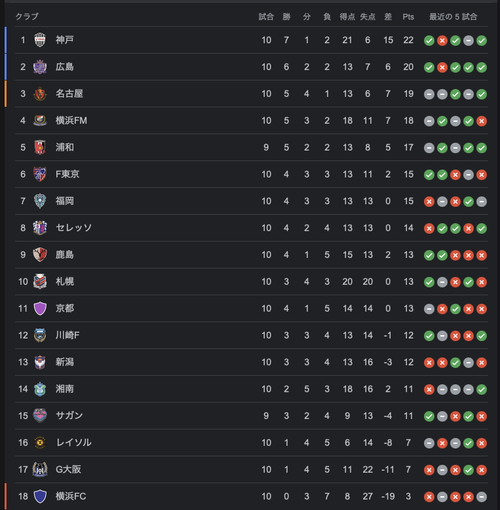
Task: Click the Gamba Osaka (G大阪) club crest
Action: (40, 470)
